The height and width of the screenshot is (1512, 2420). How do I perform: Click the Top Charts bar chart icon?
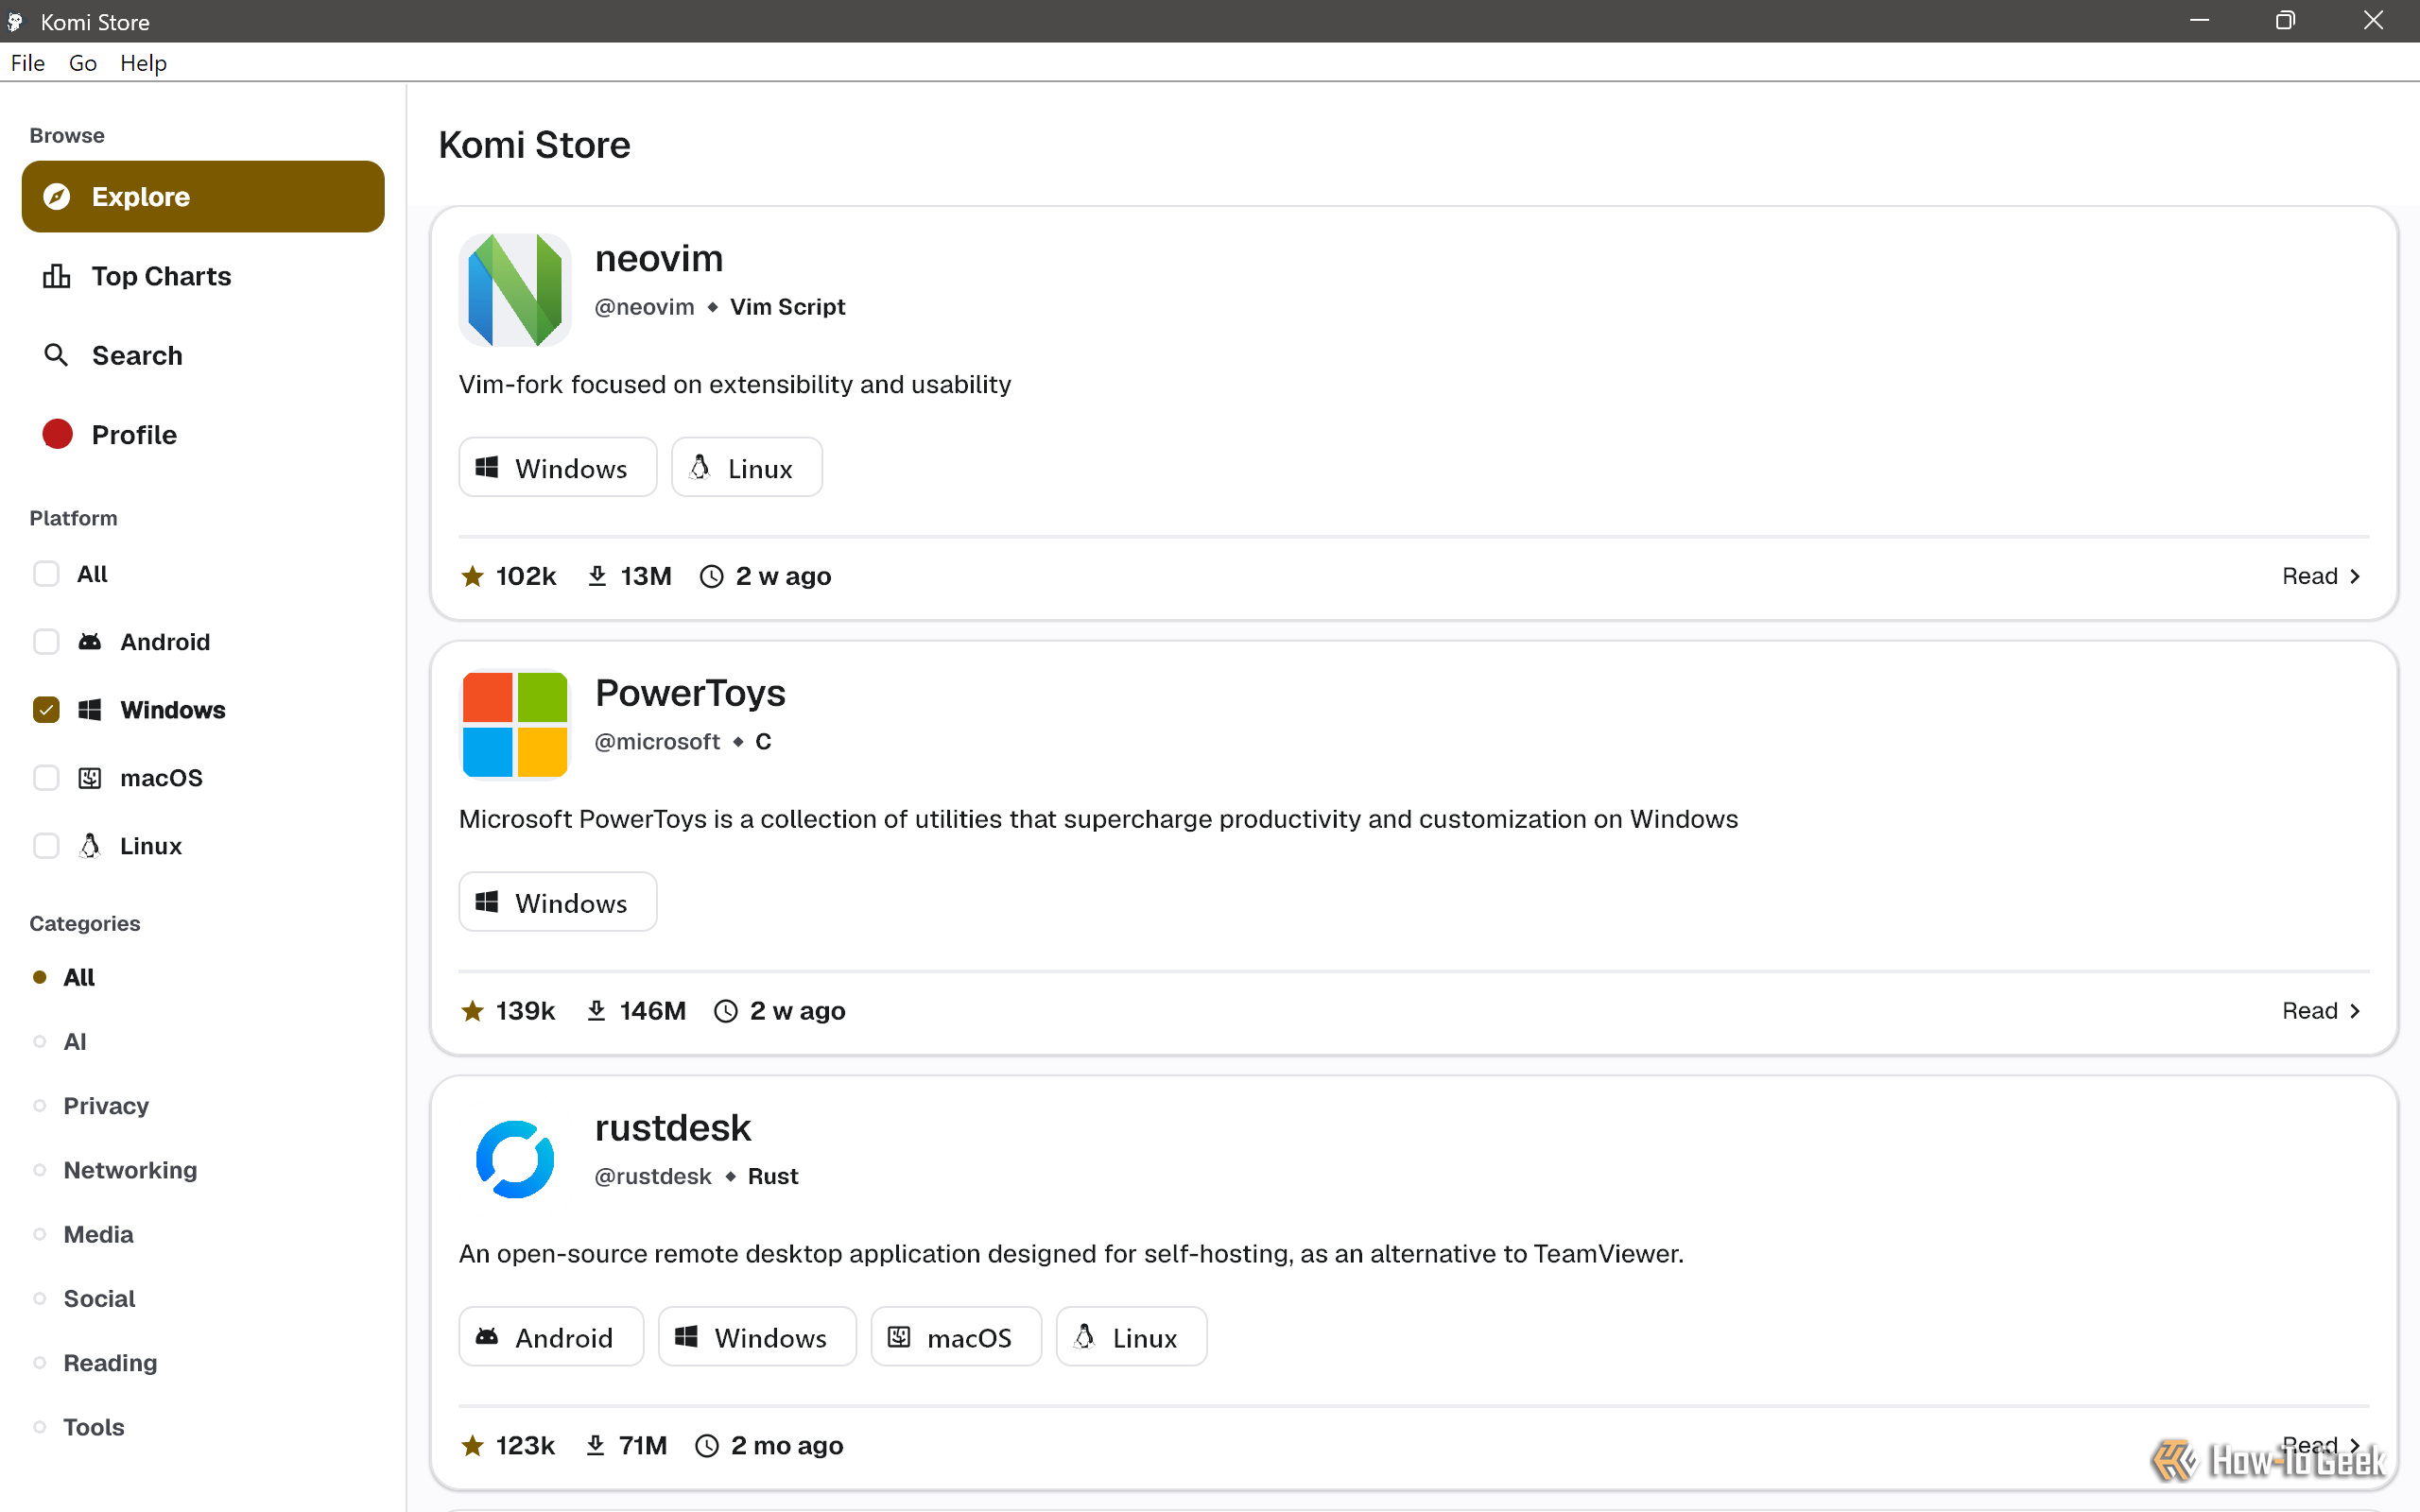(57, 276)
